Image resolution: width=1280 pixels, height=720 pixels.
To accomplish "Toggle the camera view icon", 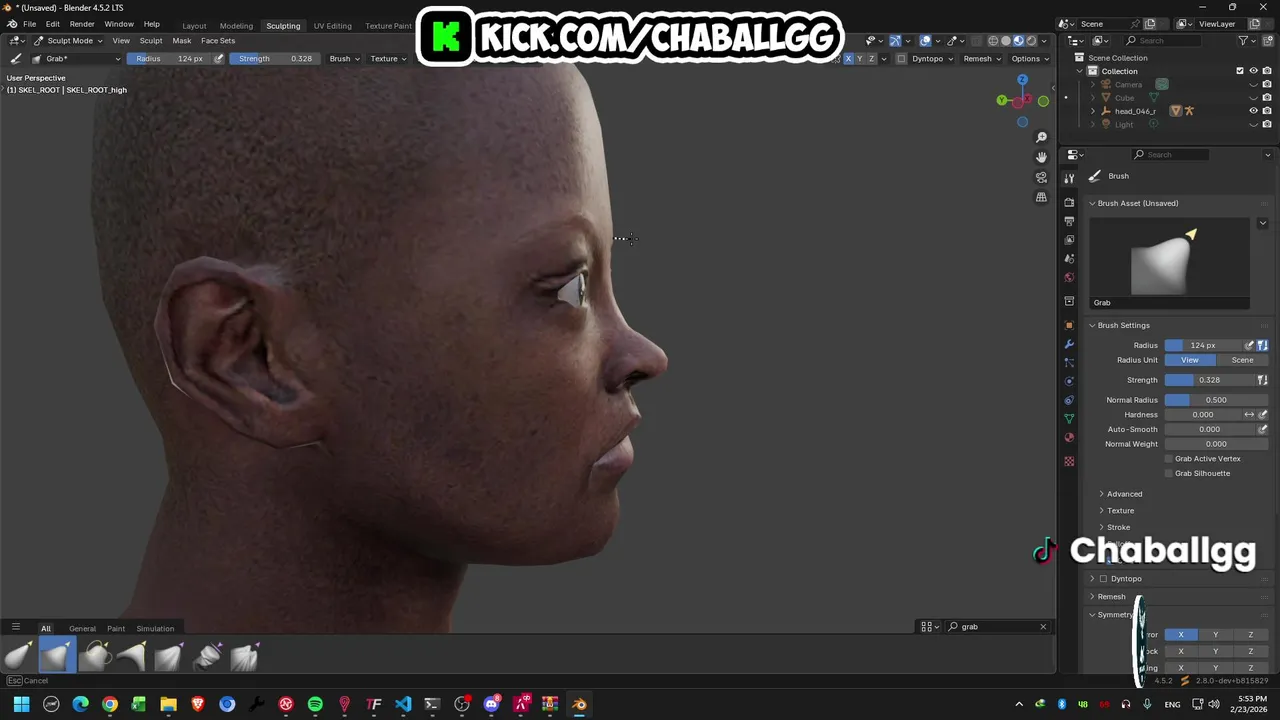I will (1041, 177).
